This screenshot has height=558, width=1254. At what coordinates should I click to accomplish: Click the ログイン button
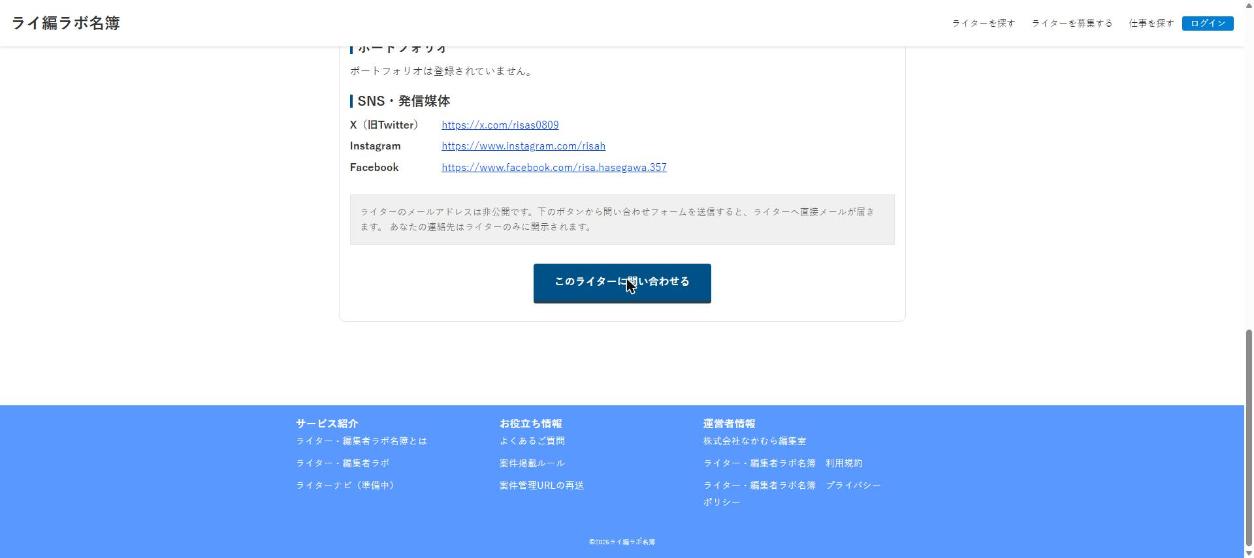1207,23
